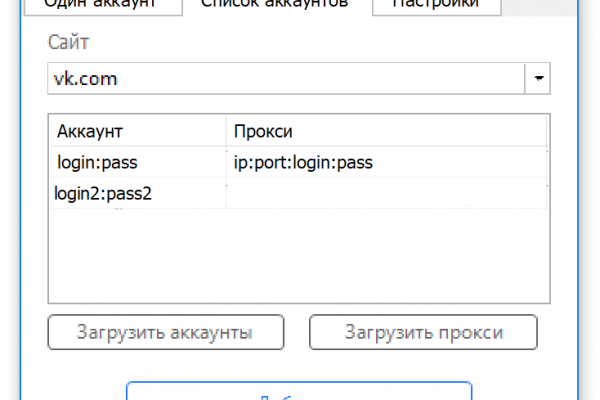Select the ip:port:login:pass proxy cell
Viewport: 600px width, 400px height.
tap(386, 162)
